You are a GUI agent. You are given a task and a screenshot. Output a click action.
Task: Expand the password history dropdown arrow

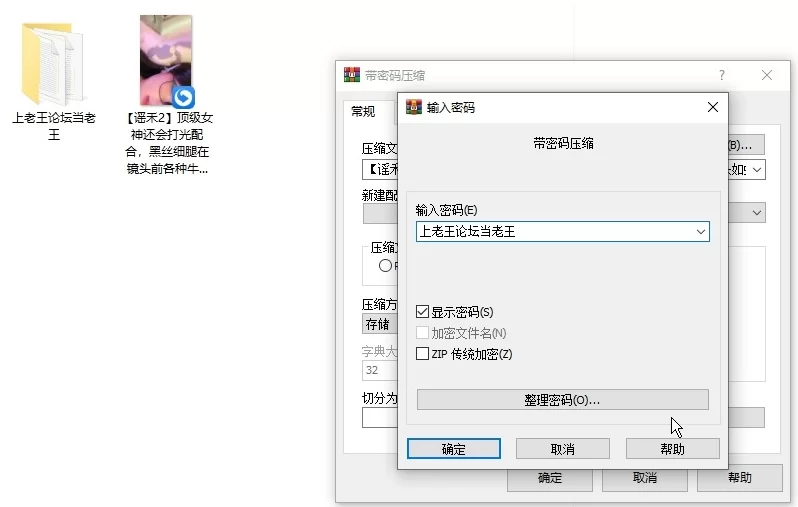tap(701, 232)
